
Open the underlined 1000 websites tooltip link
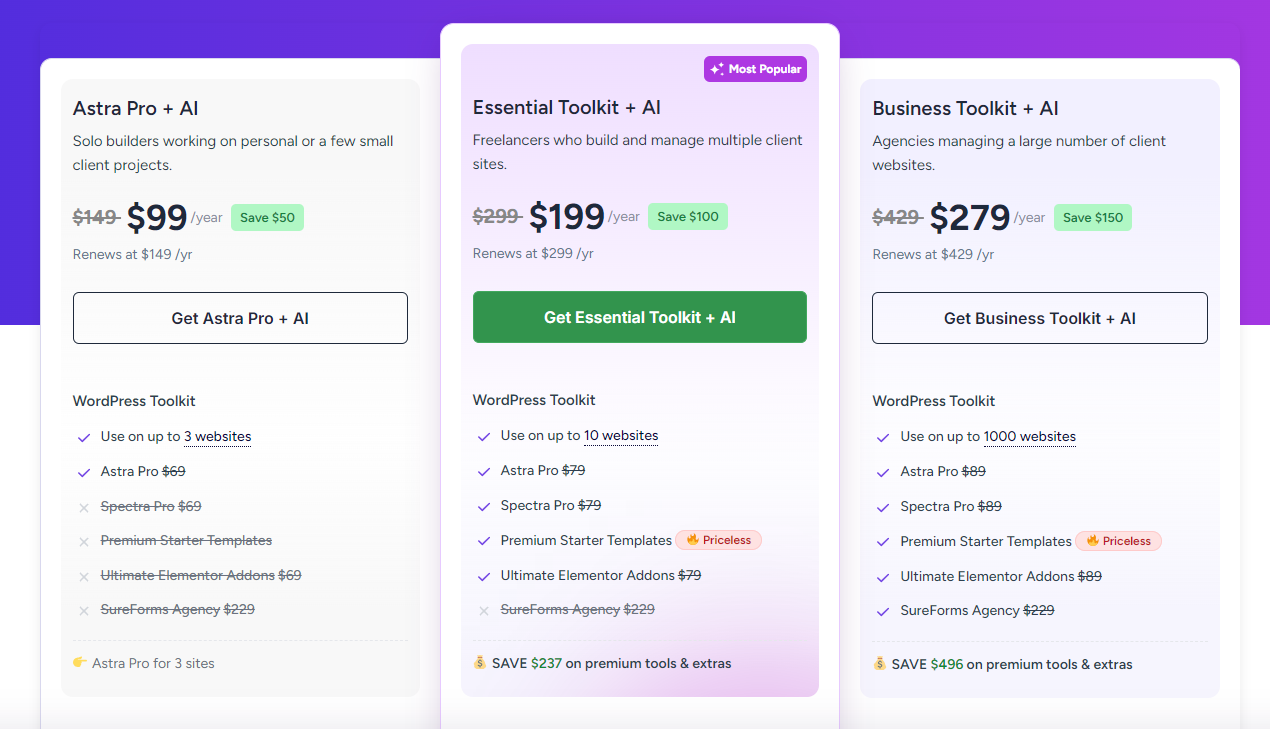(1030, 437)
